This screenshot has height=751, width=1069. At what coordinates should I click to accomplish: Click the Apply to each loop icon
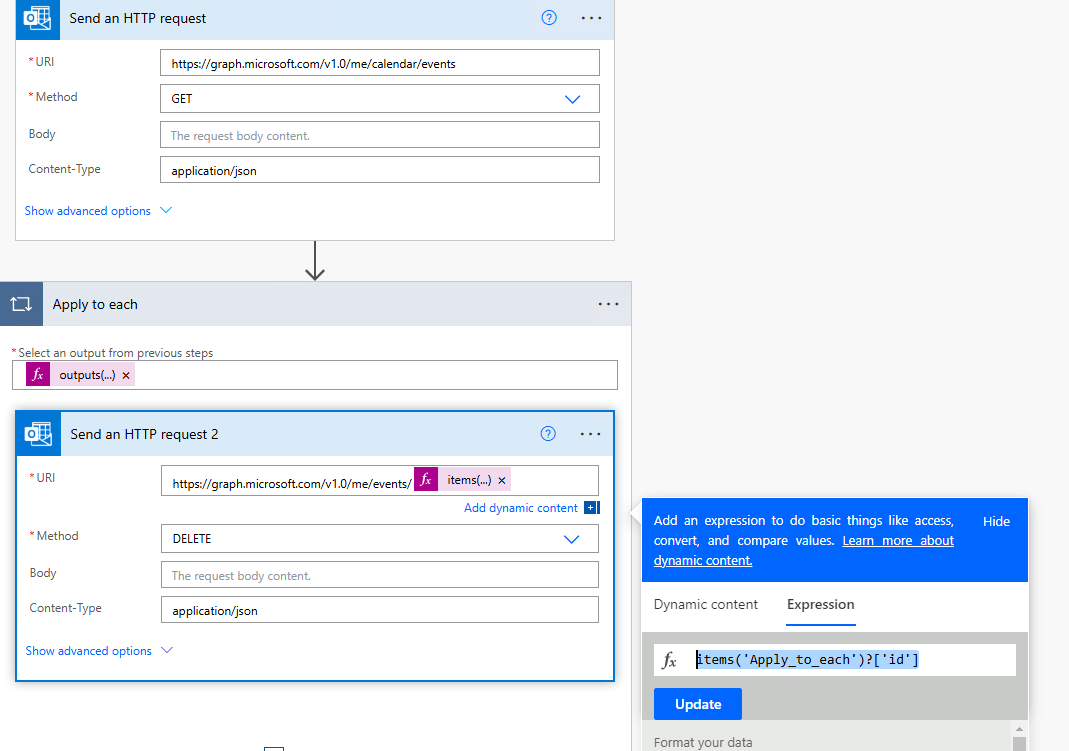click(x=21, y=303)
